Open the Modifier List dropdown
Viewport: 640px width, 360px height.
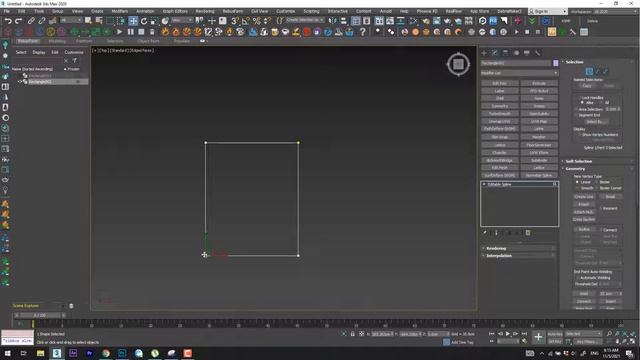coord(519,73)
